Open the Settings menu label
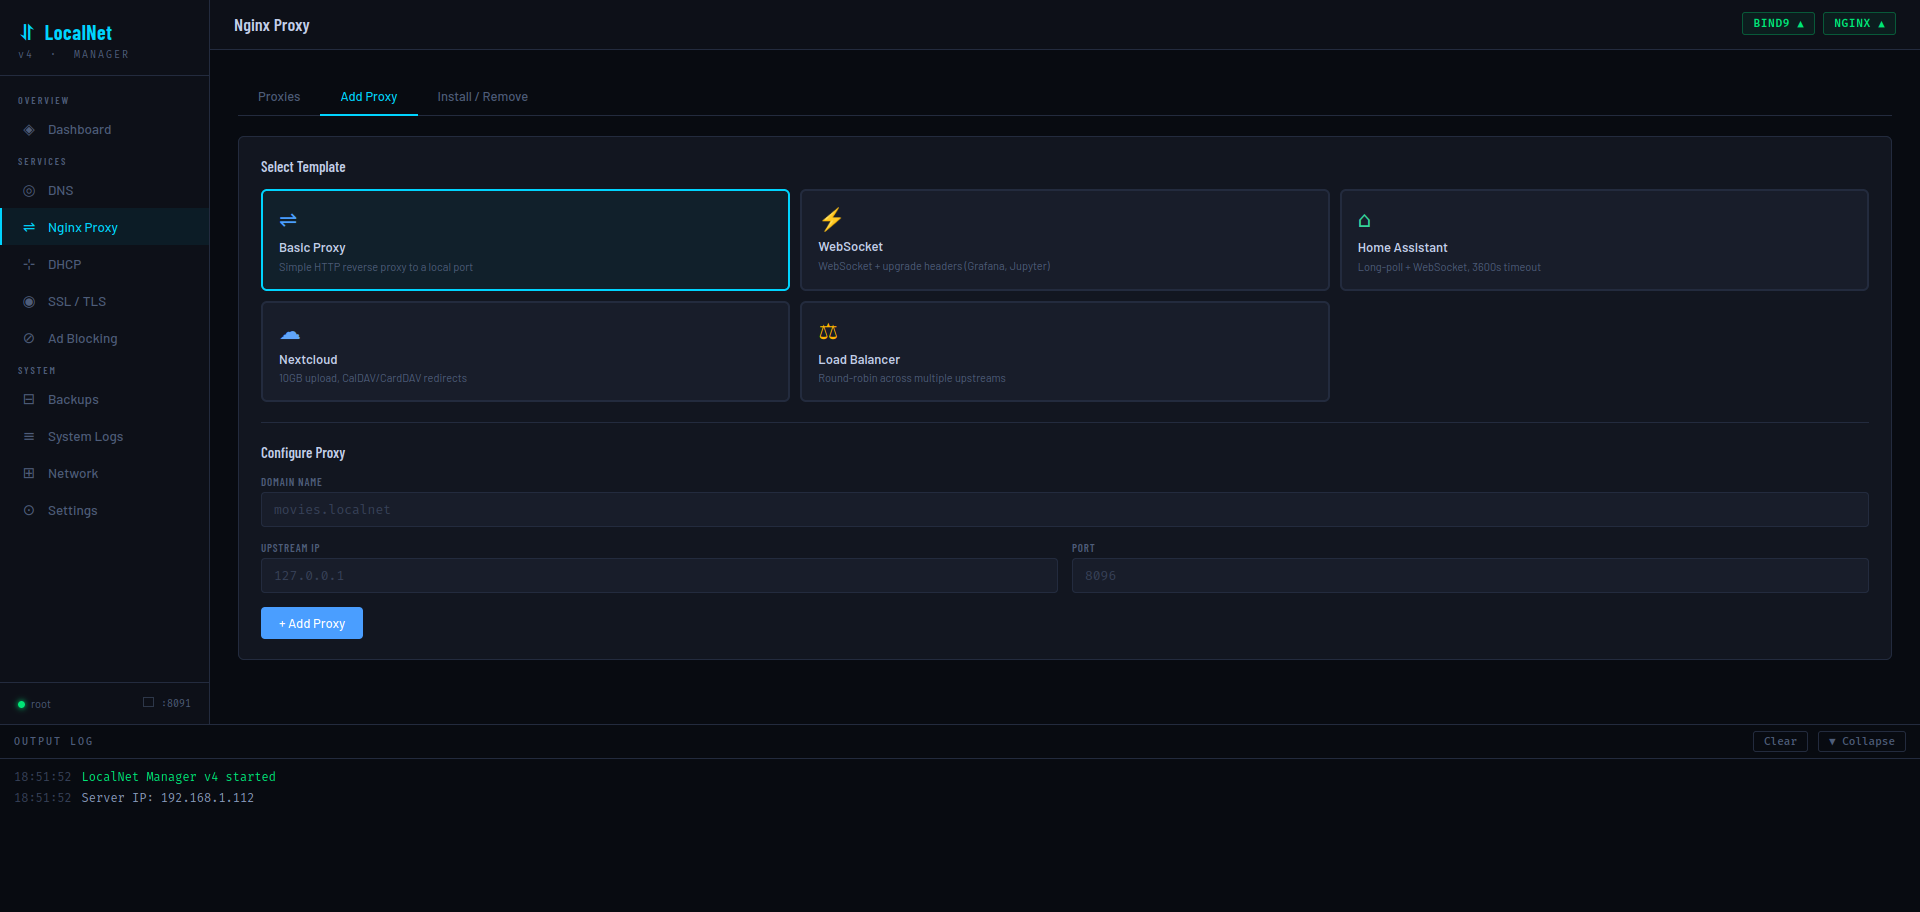This screenshot has width=1920, height=912. [x=73, y=511]
